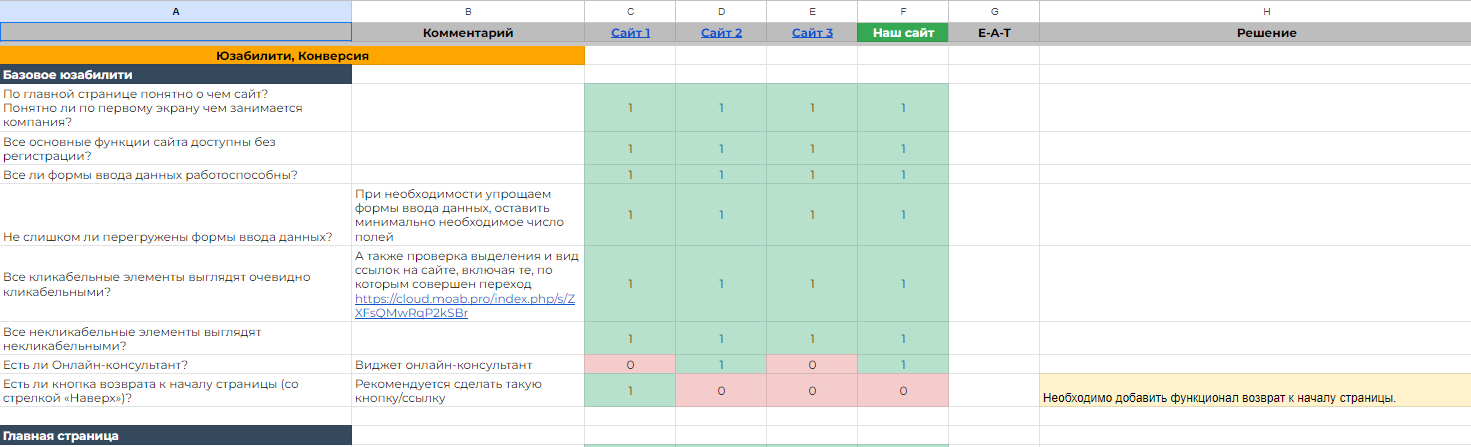The height and width of the screenshot is (447, 1471).
Task: Select 'Все кликабельные элементы выглядят очевидно' cell
Action: [x=176, y=284]
